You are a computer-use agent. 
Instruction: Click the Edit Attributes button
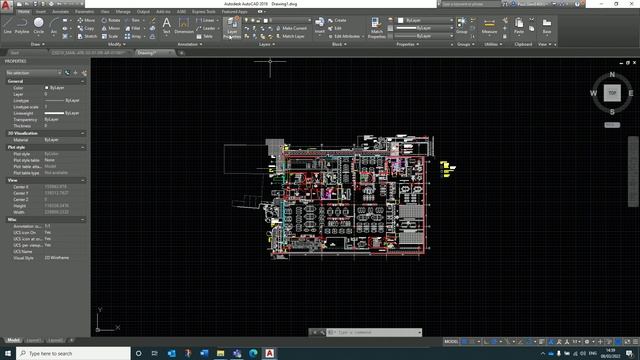[x=345, y=36]
